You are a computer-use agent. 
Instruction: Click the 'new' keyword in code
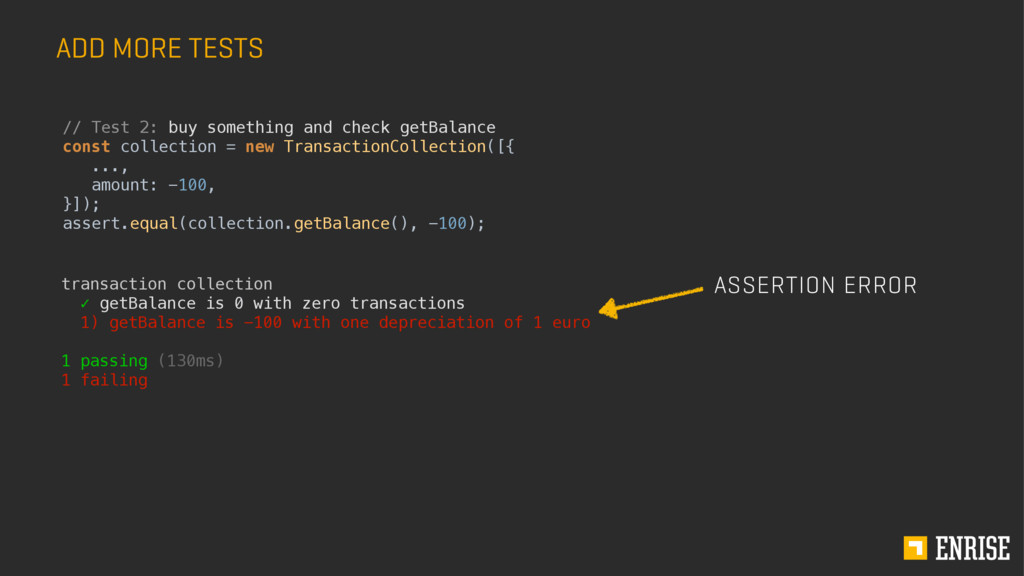[259, 147]
